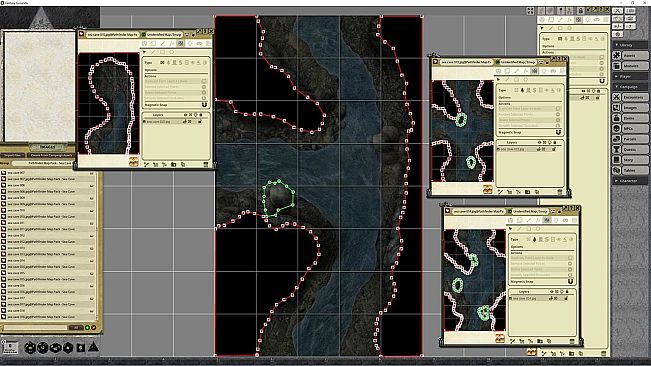Click the fullscreen arrows icon above the large map
Image resolution: width=651 pixels, height=366 pixels.
531,11
